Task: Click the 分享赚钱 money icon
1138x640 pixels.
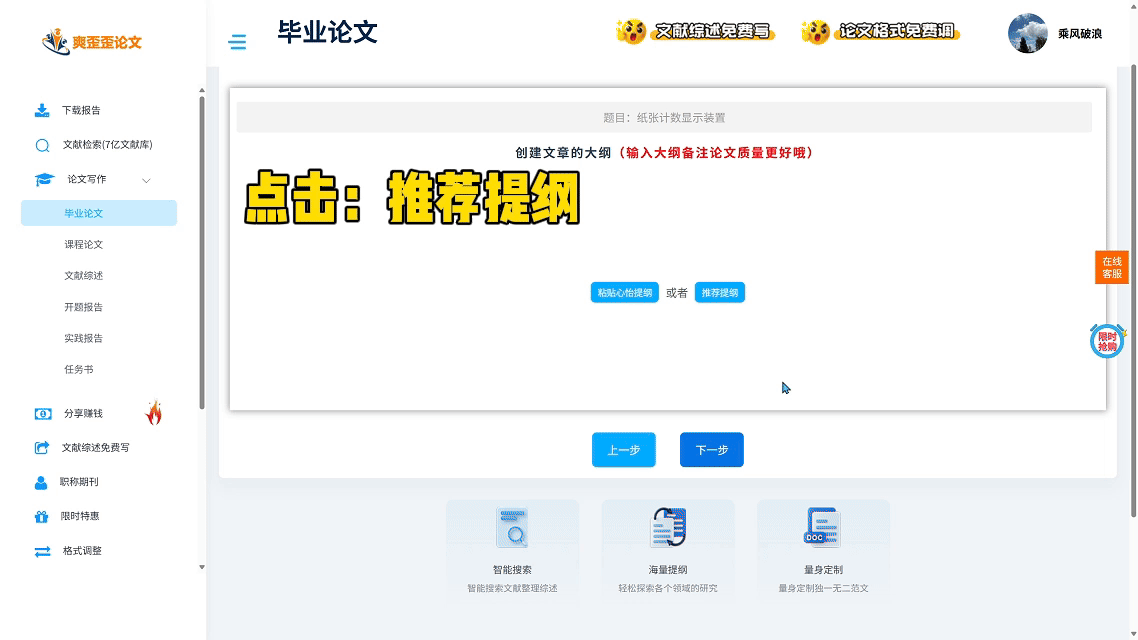Action: pos(43,414)
